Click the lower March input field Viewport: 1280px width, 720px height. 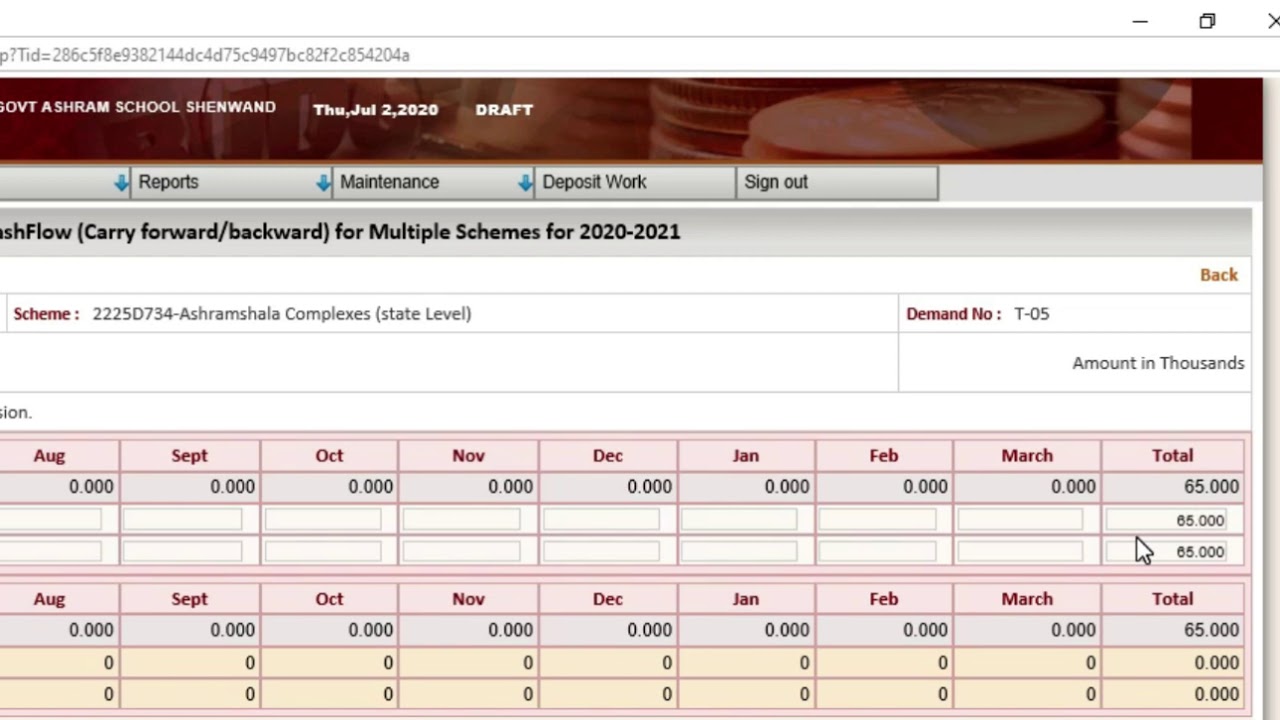click(1020, 551)
